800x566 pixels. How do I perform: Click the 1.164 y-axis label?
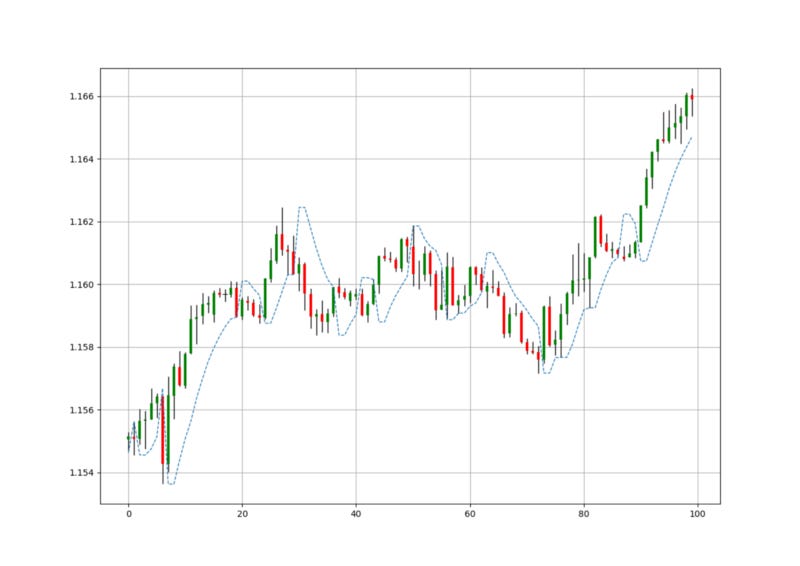pos(81,159)
